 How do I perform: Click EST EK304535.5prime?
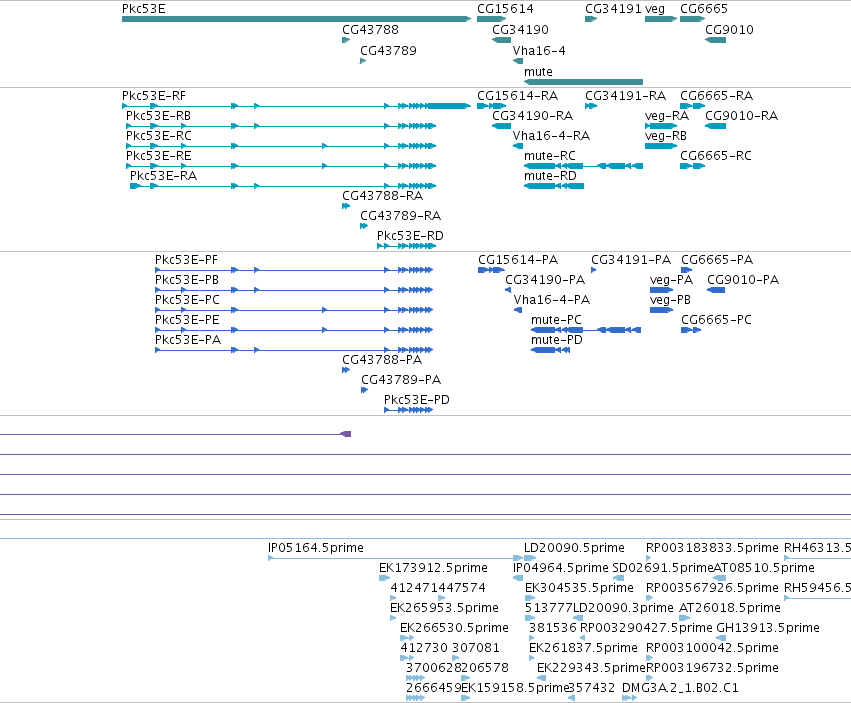click(579, 588)
